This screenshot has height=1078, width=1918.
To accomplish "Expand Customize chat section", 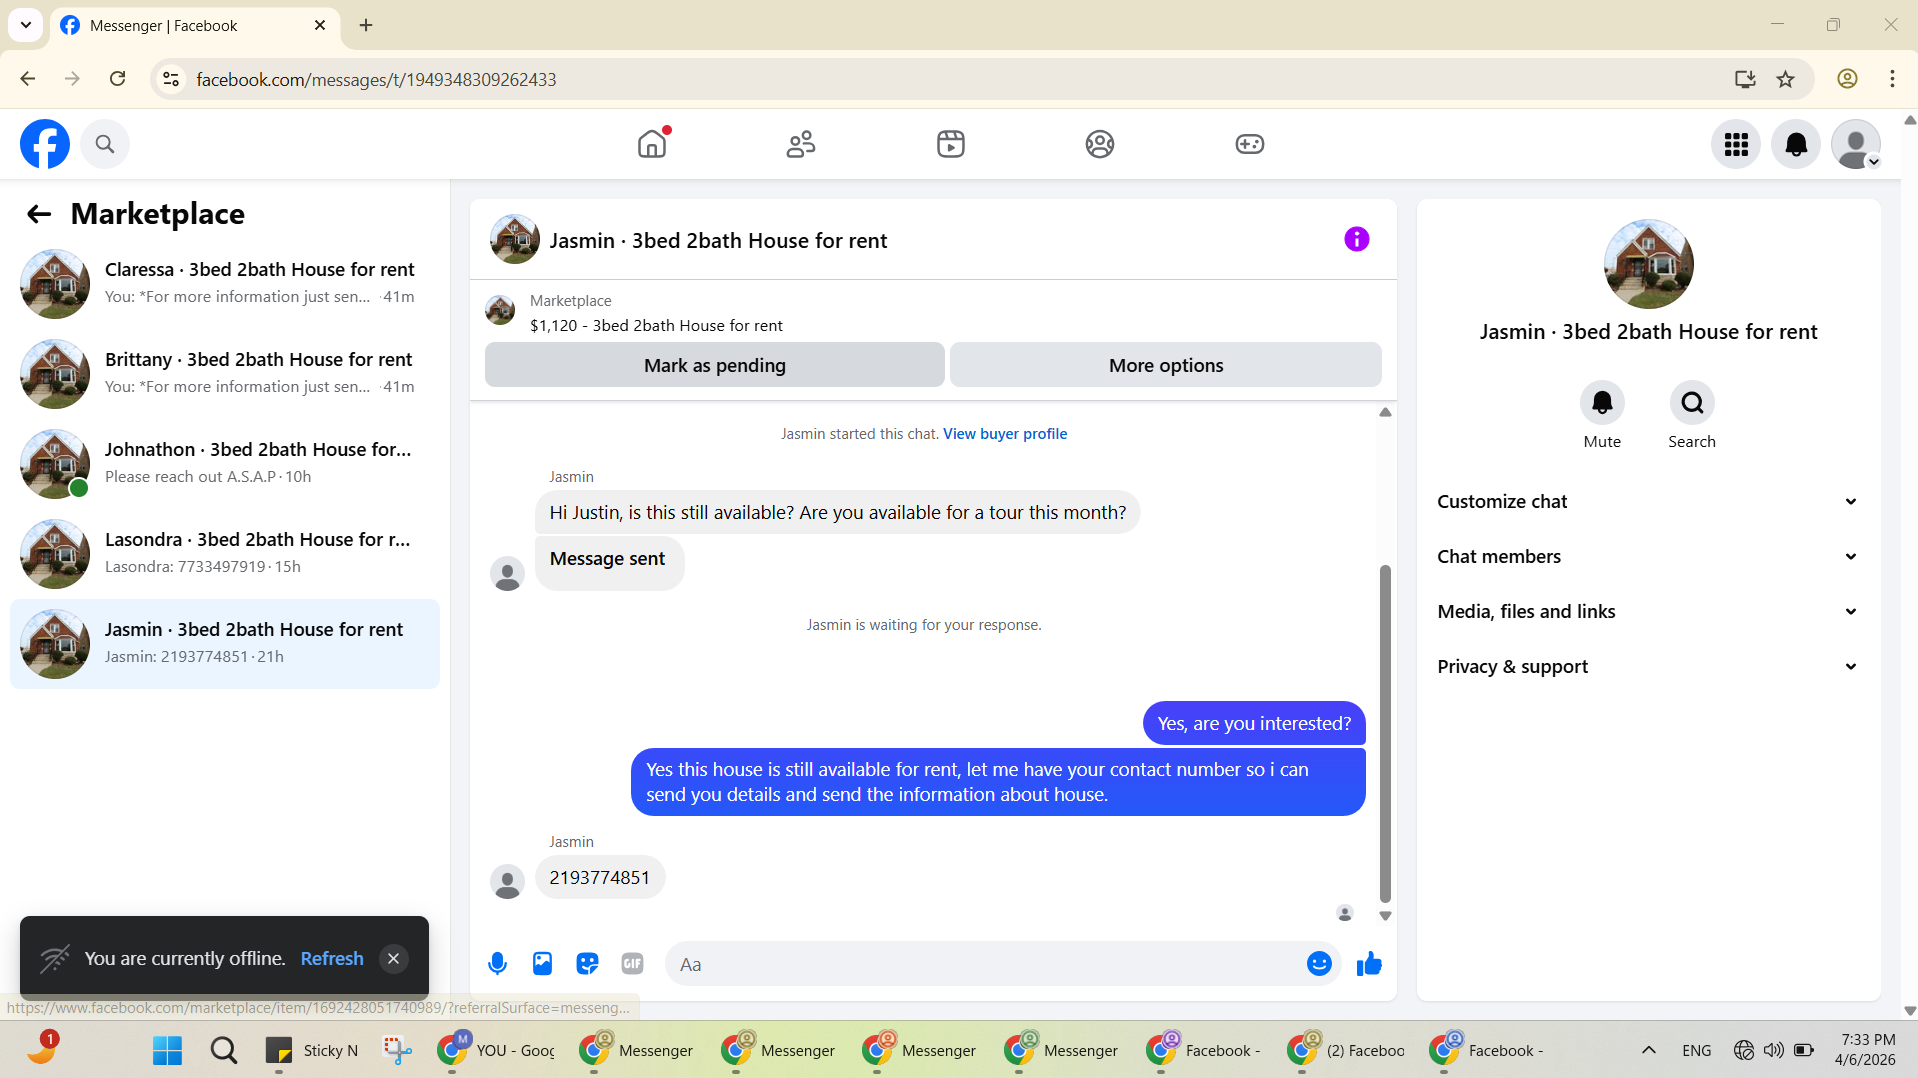I will coord(1648,502).
